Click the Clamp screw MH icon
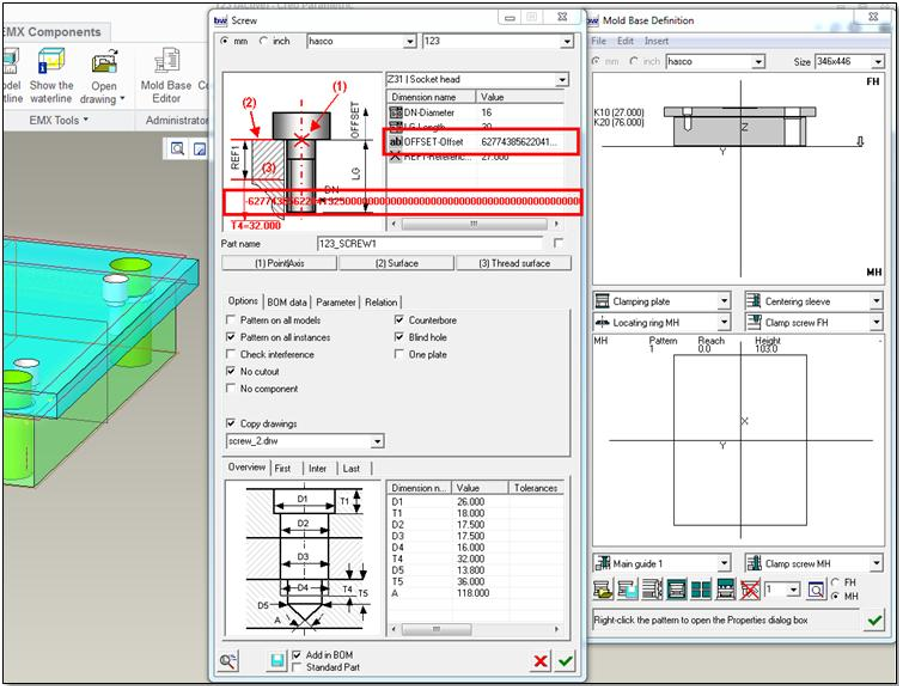The image size is (899, 686). [x=753, y=563]
